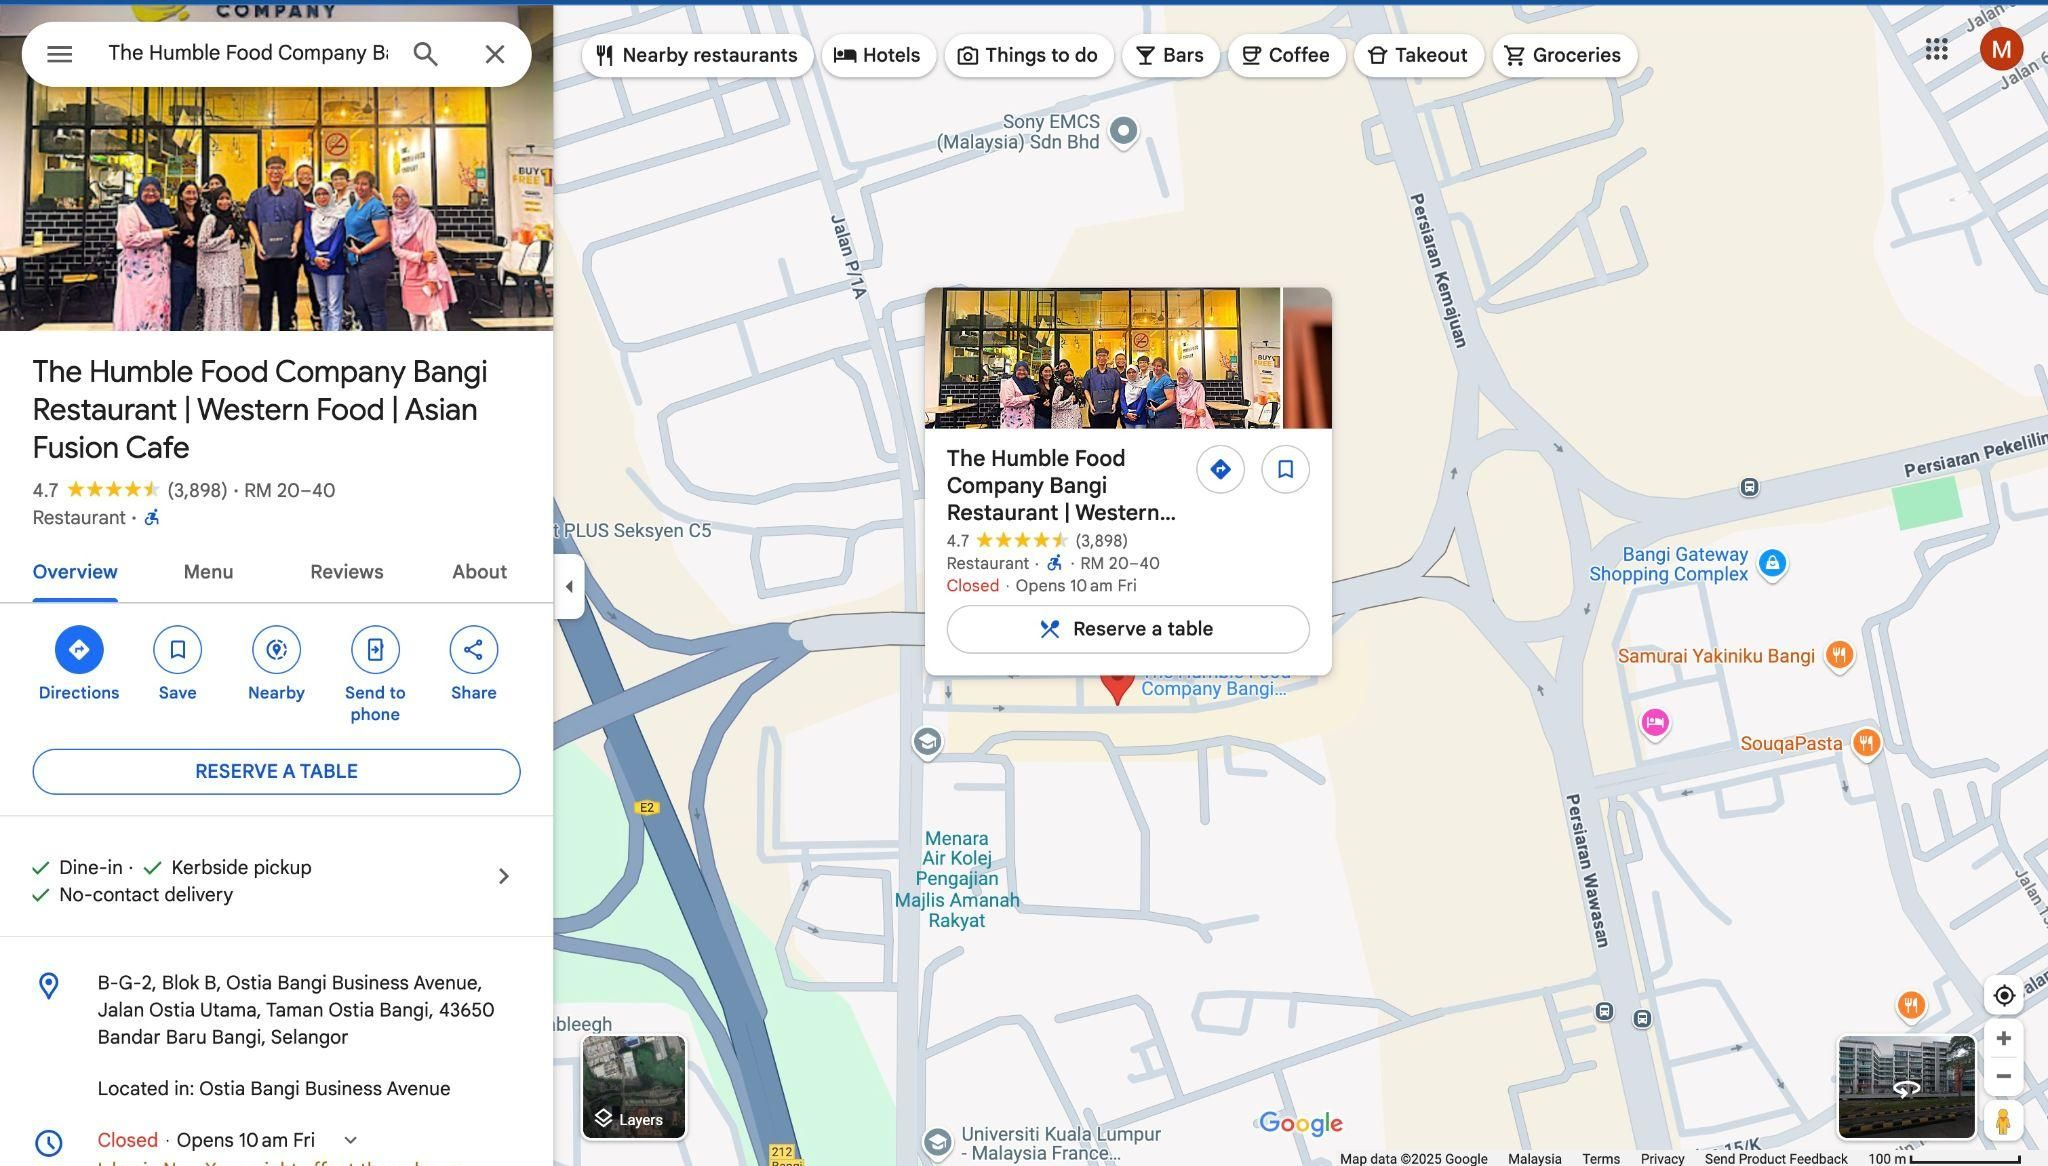Clear search with the X icon
Screen dimensions: 2048x1166
[x=494, y=54]
